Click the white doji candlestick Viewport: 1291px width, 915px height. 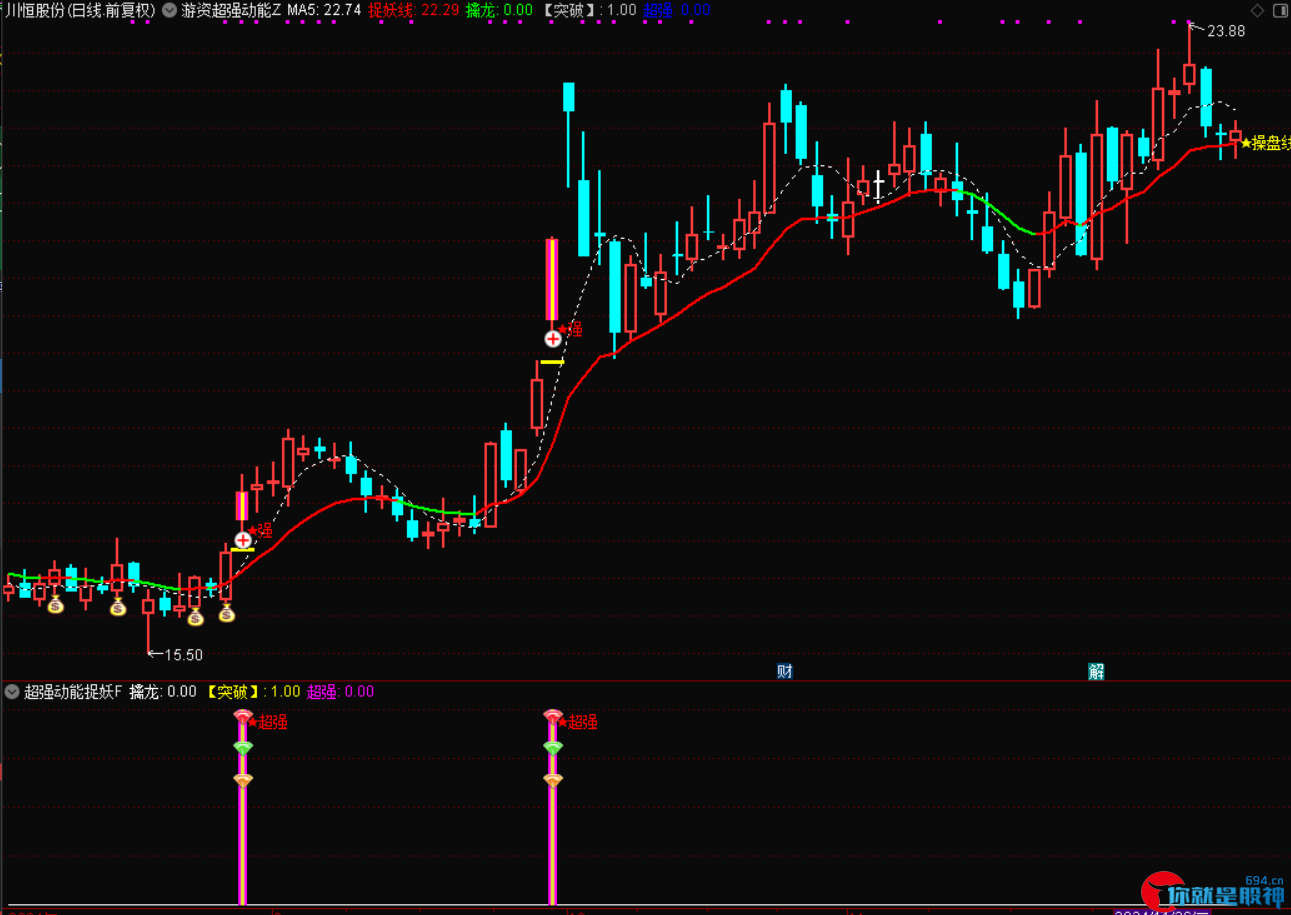point(879,186)
